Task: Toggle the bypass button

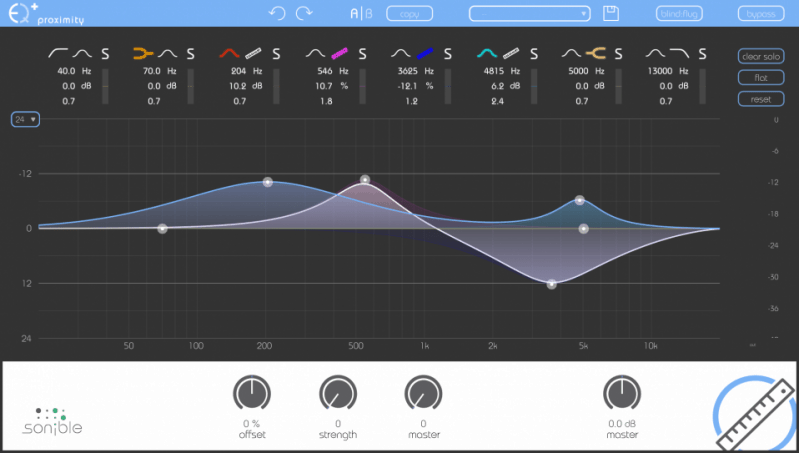Action: coord(761,14)
